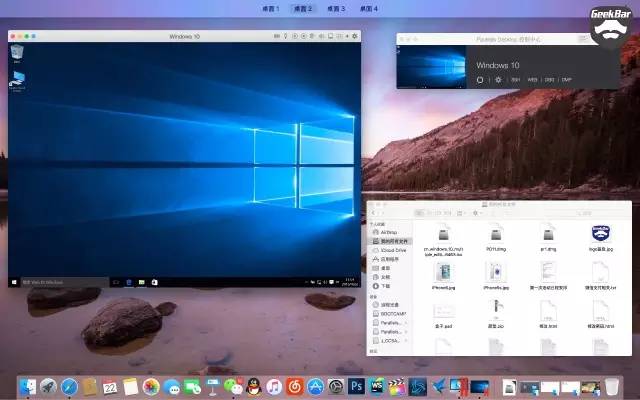Open the Photos app in the Dock
Image resolution: width=640 pixels, height=400 pixels.
[x=151, y=387]
